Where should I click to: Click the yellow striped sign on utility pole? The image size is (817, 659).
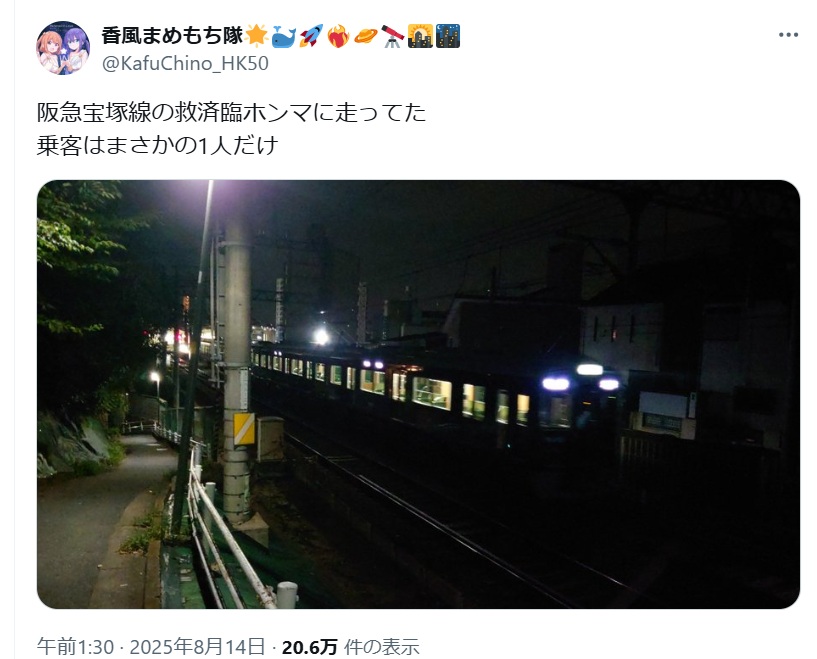244,429
